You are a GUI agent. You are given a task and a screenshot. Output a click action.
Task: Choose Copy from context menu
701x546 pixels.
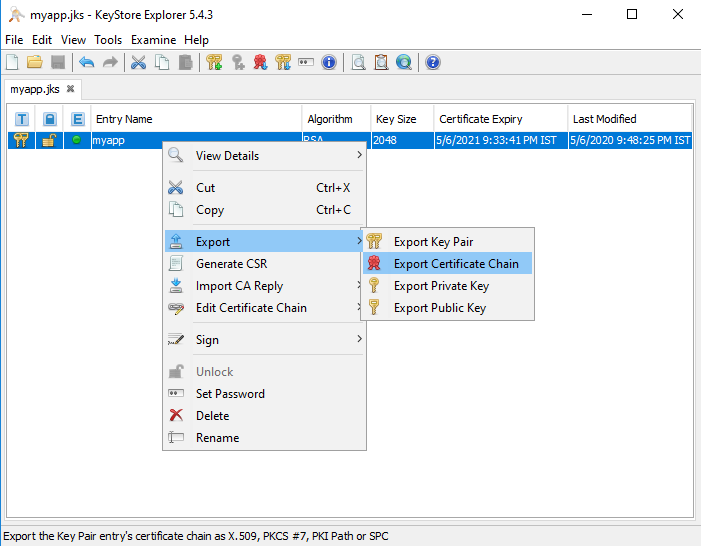(x=265, y=210)
